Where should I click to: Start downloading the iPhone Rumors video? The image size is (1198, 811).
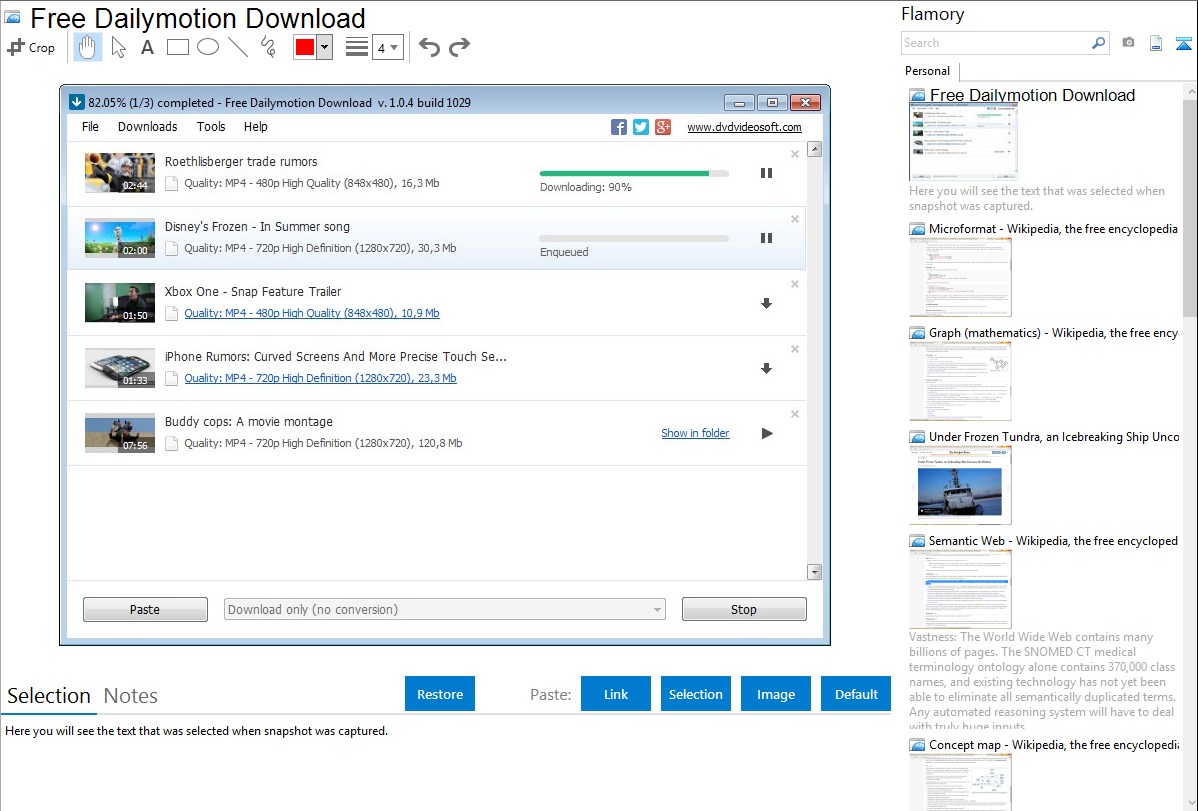click(766, 368)
